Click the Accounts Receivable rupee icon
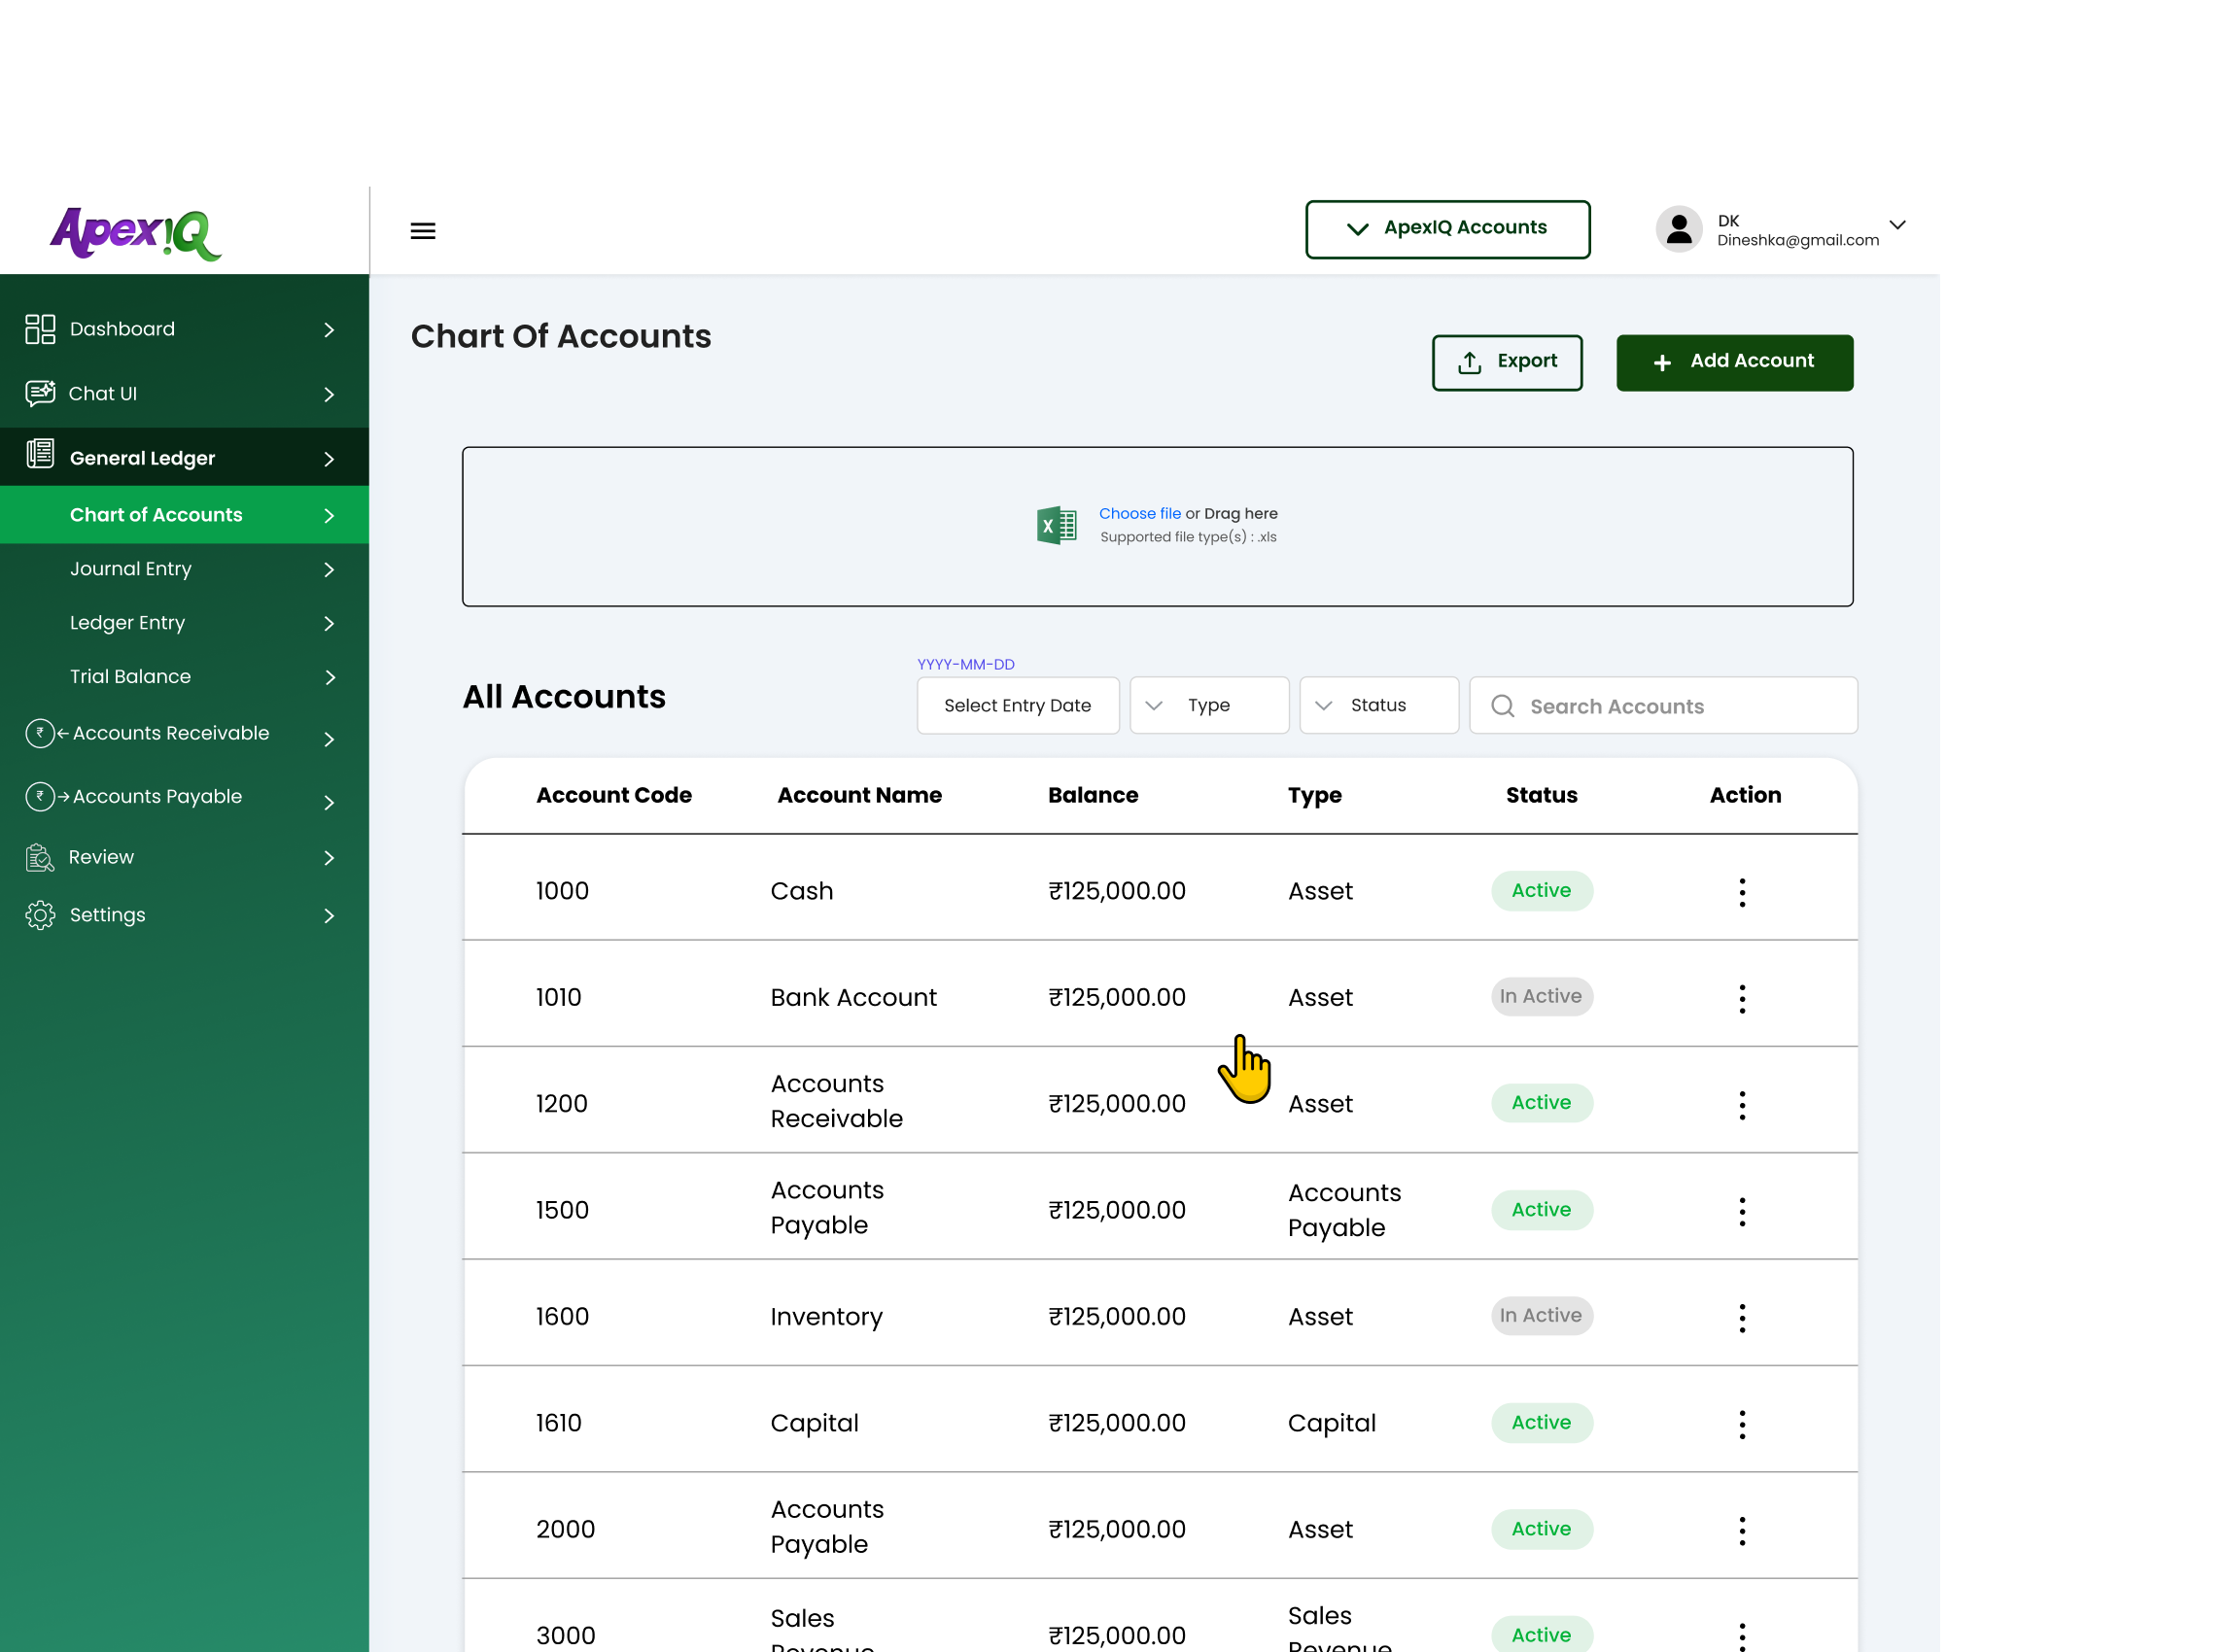2224x1652 pixels. point(40,733)
